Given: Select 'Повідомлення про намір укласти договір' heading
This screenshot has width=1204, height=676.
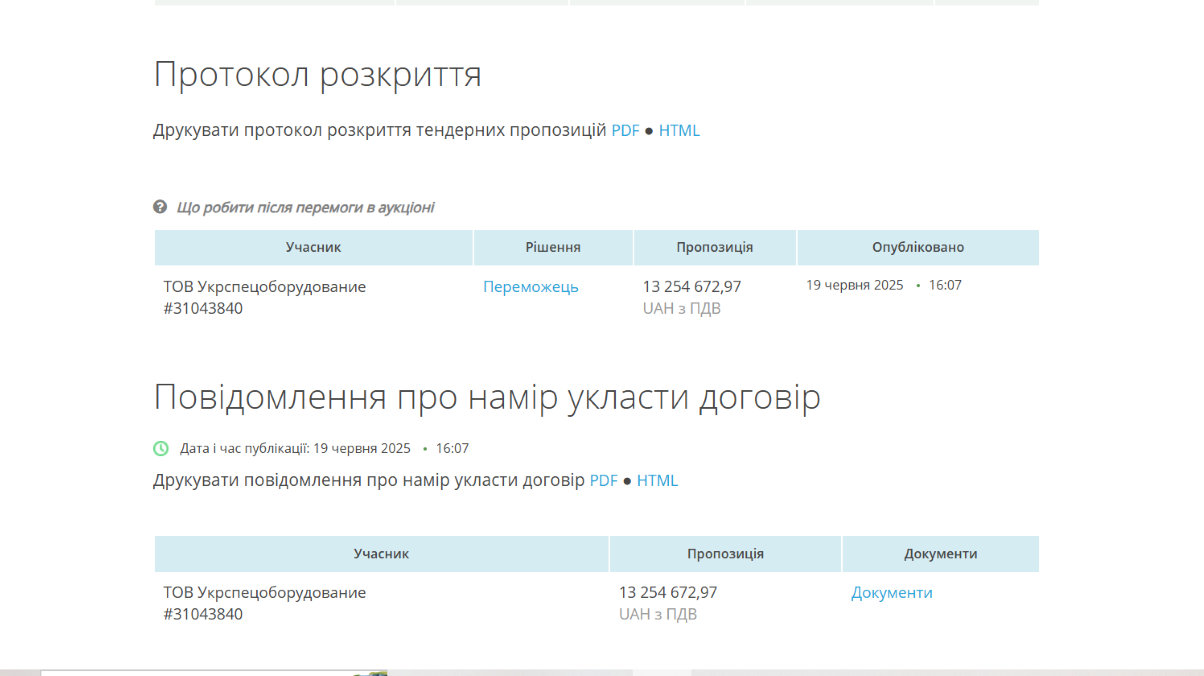Looking at the screenshot, I should tap(487, 398).
